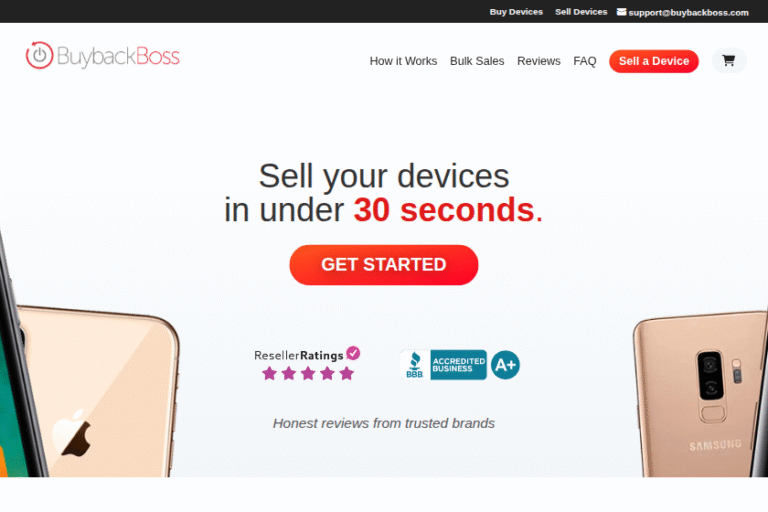This screenshot has width=768, height=512.
Task: Open the shopping cart icon
Action: pyautogui.click(x=728, y=61)
